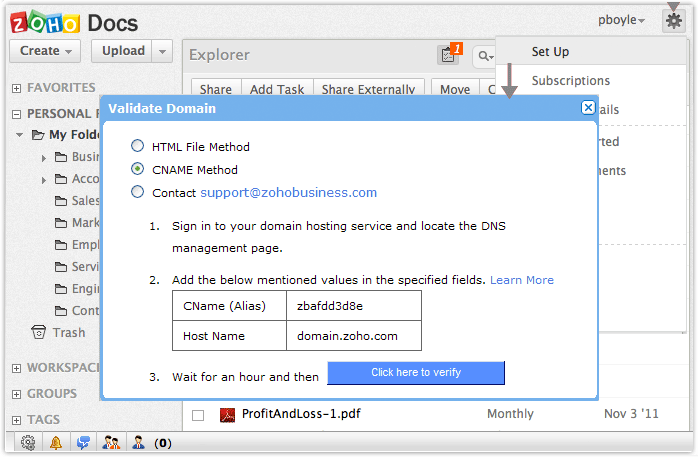Expand the Acco folder arrow
Image resolution: width=698 pixels, height=457 pixels.
click(44, 180)
